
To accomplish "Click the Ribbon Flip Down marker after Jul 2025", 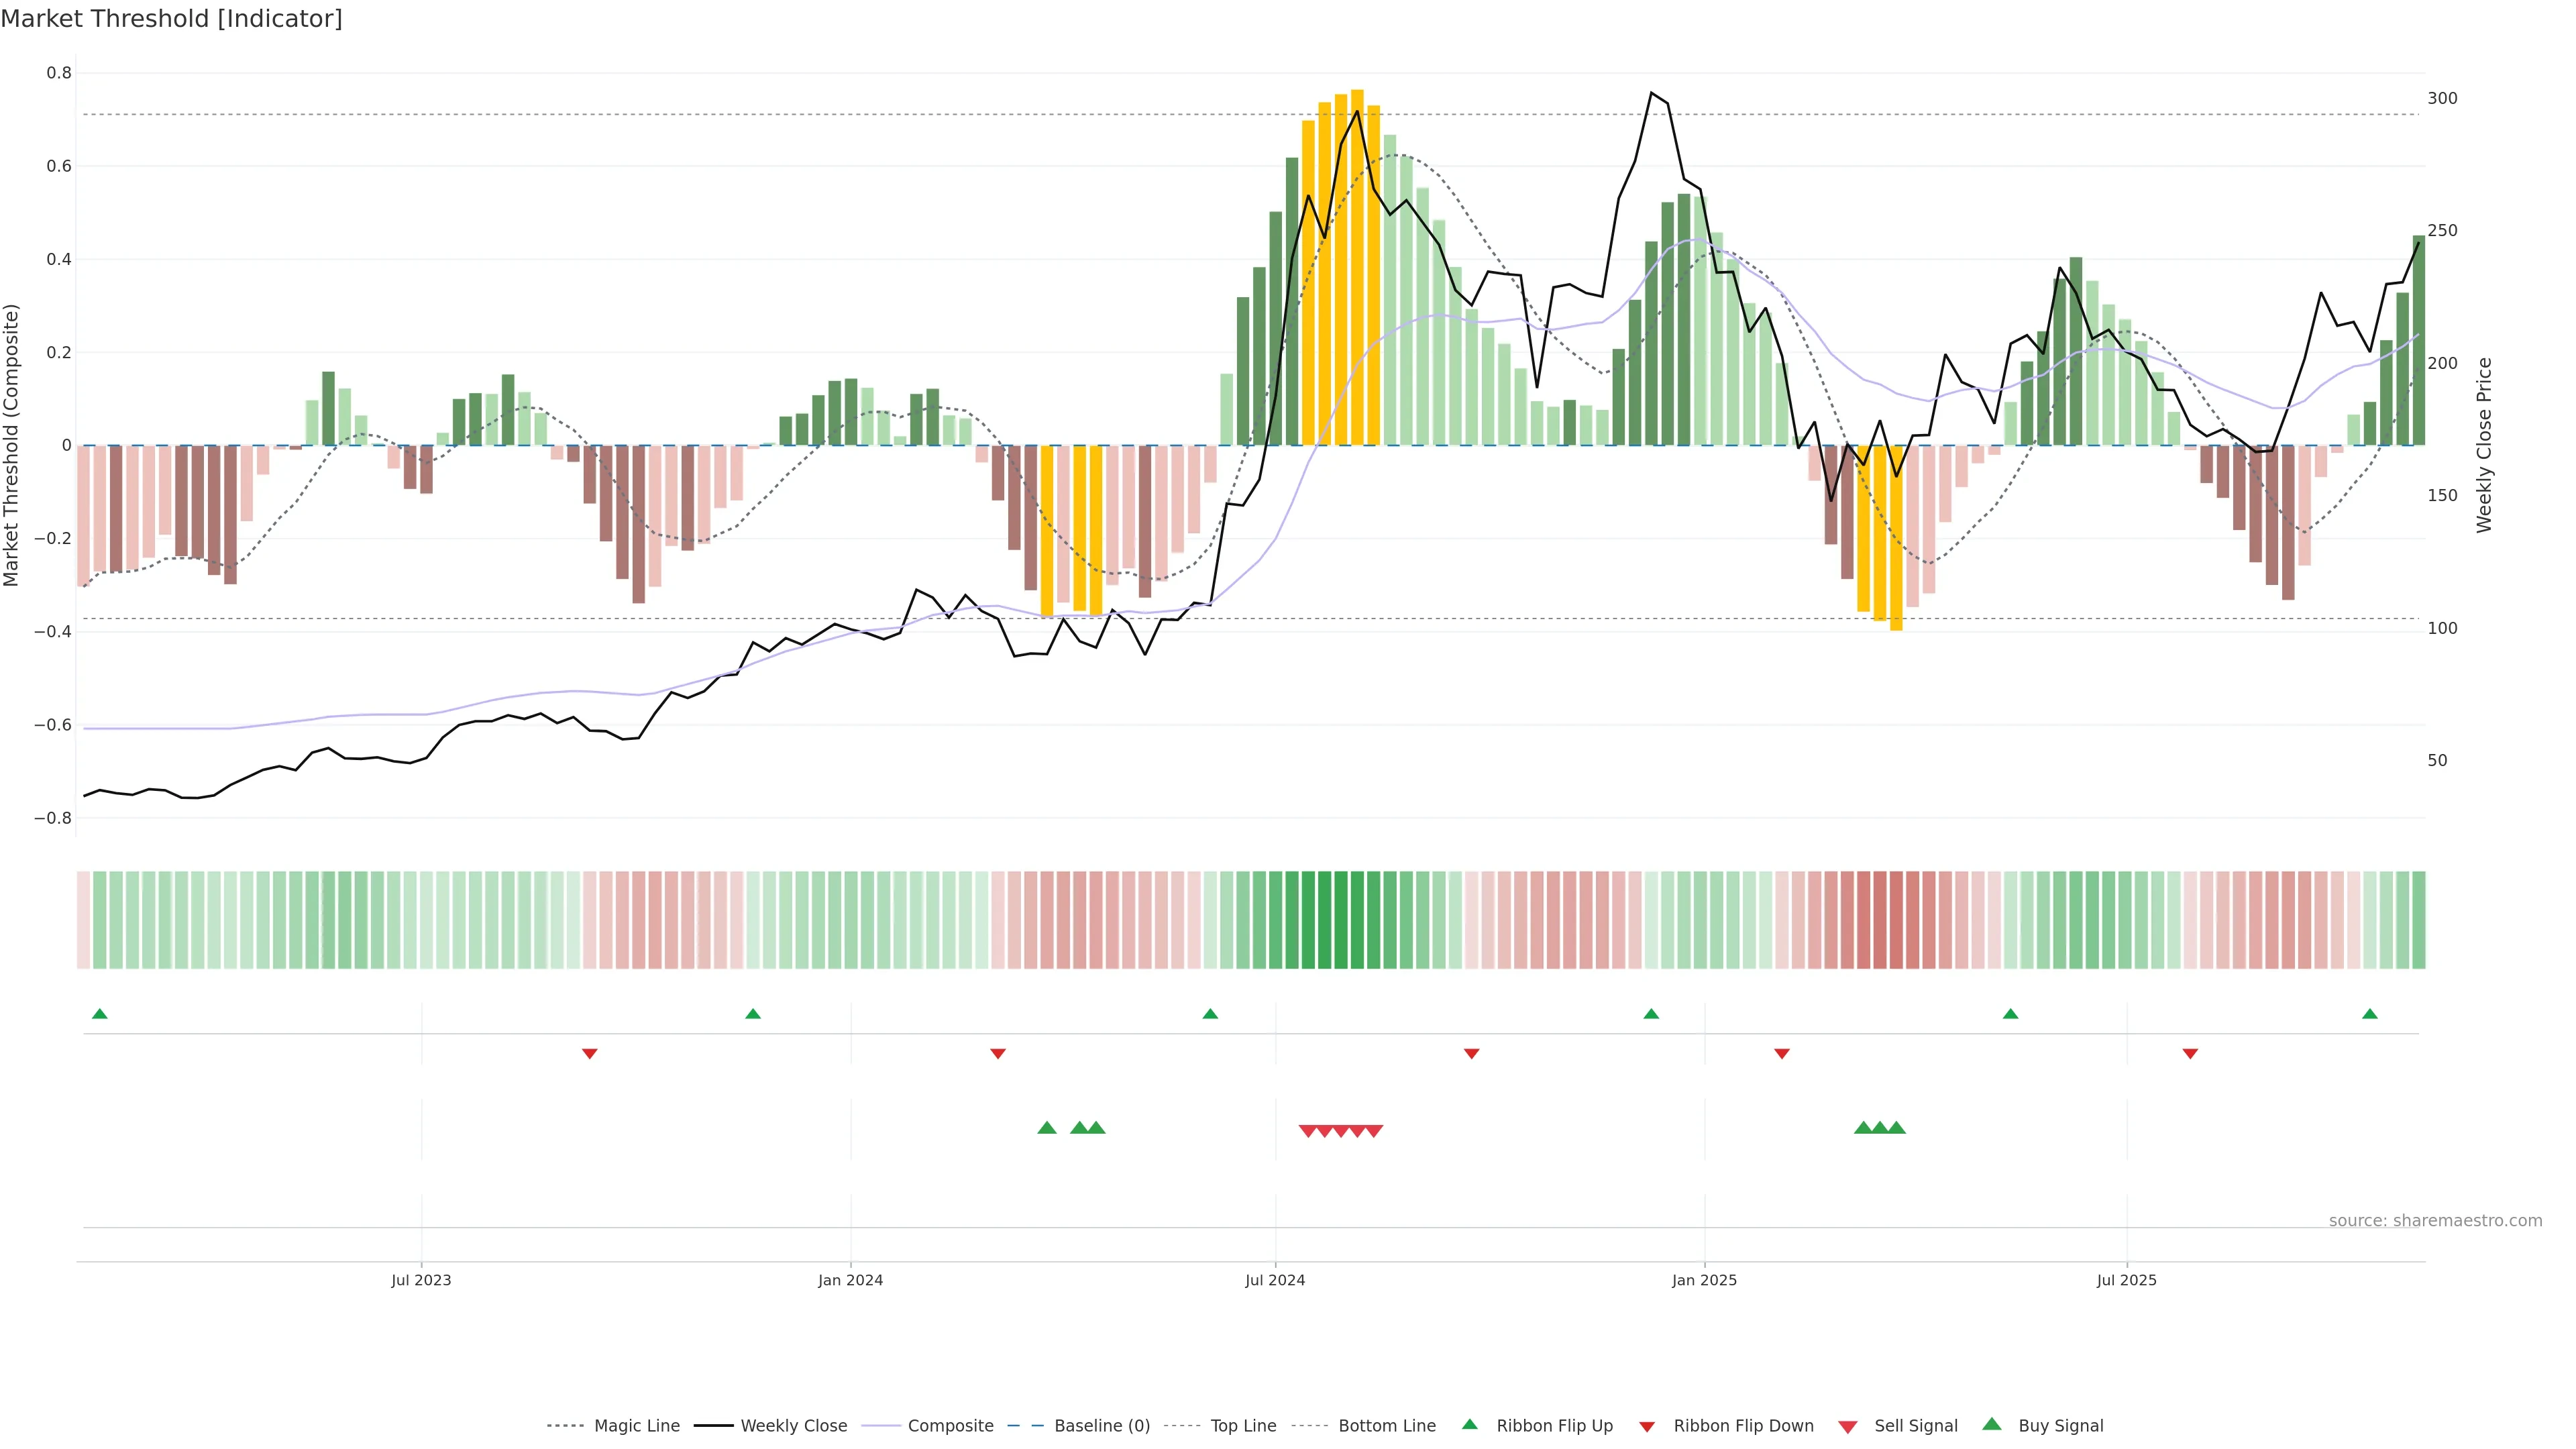I will coord(2190,1054).
